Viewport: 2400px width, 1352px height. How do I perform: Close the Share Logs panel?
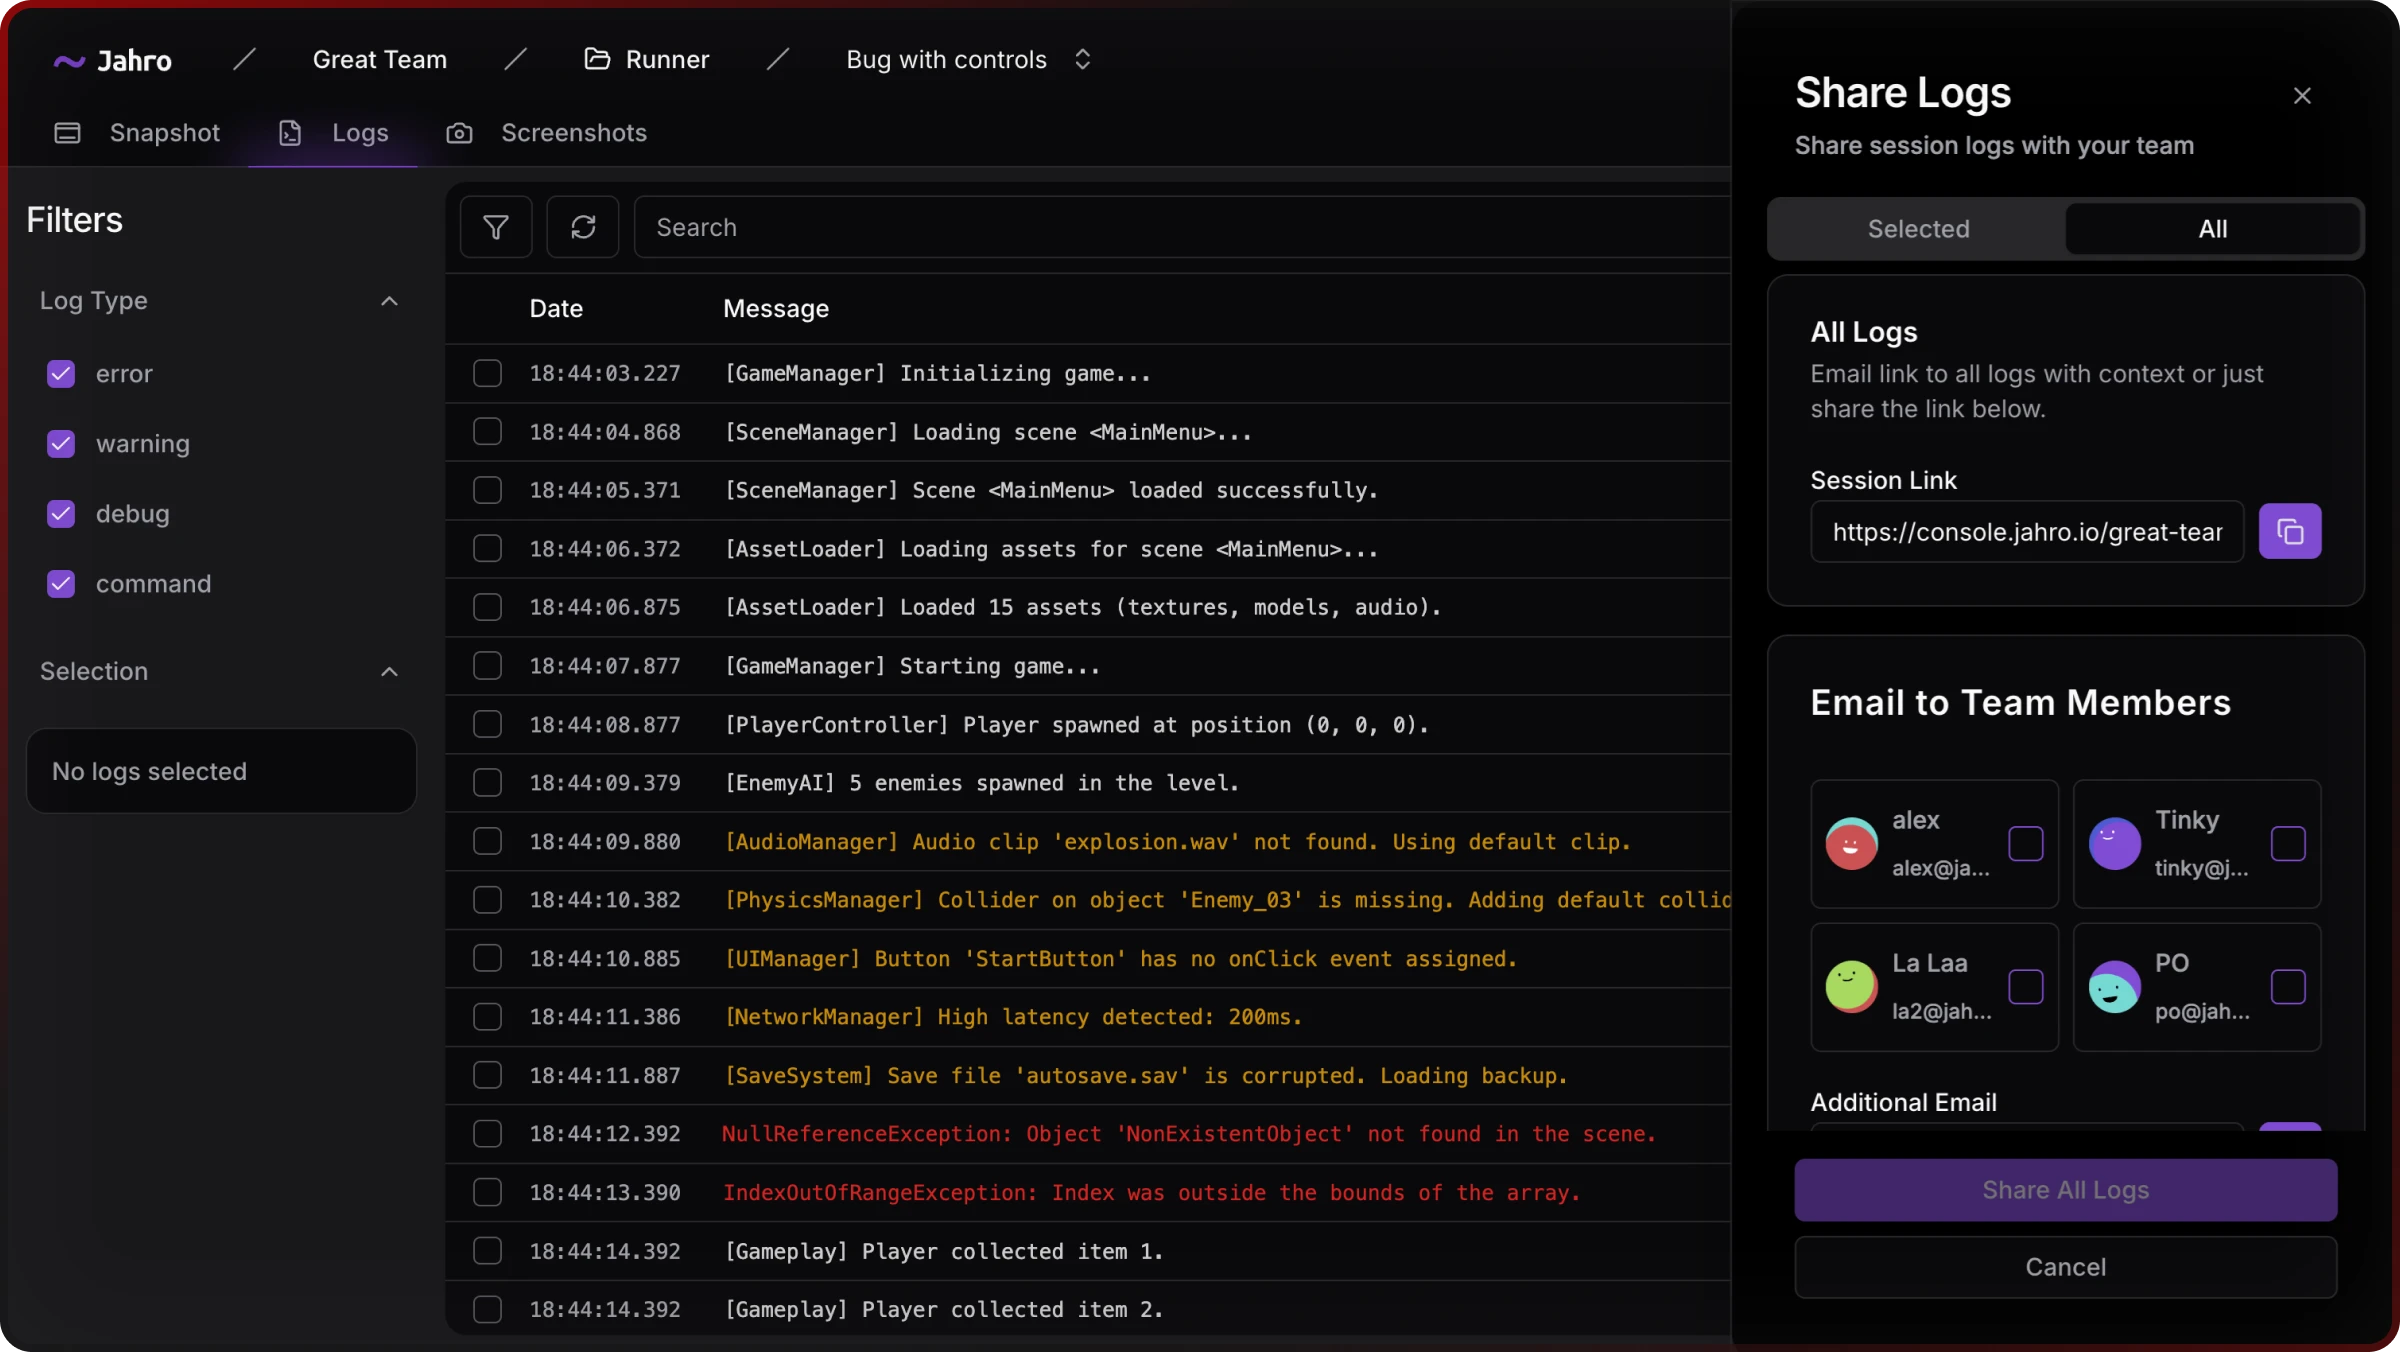point(2302,95)
